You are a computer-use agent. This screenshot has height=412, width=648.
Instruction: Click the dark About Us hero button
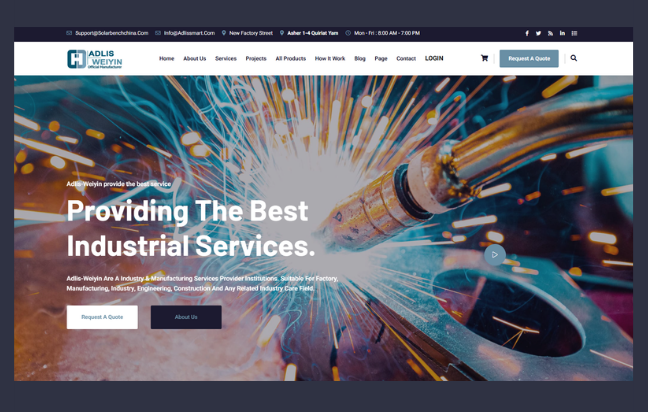point(186,317)
